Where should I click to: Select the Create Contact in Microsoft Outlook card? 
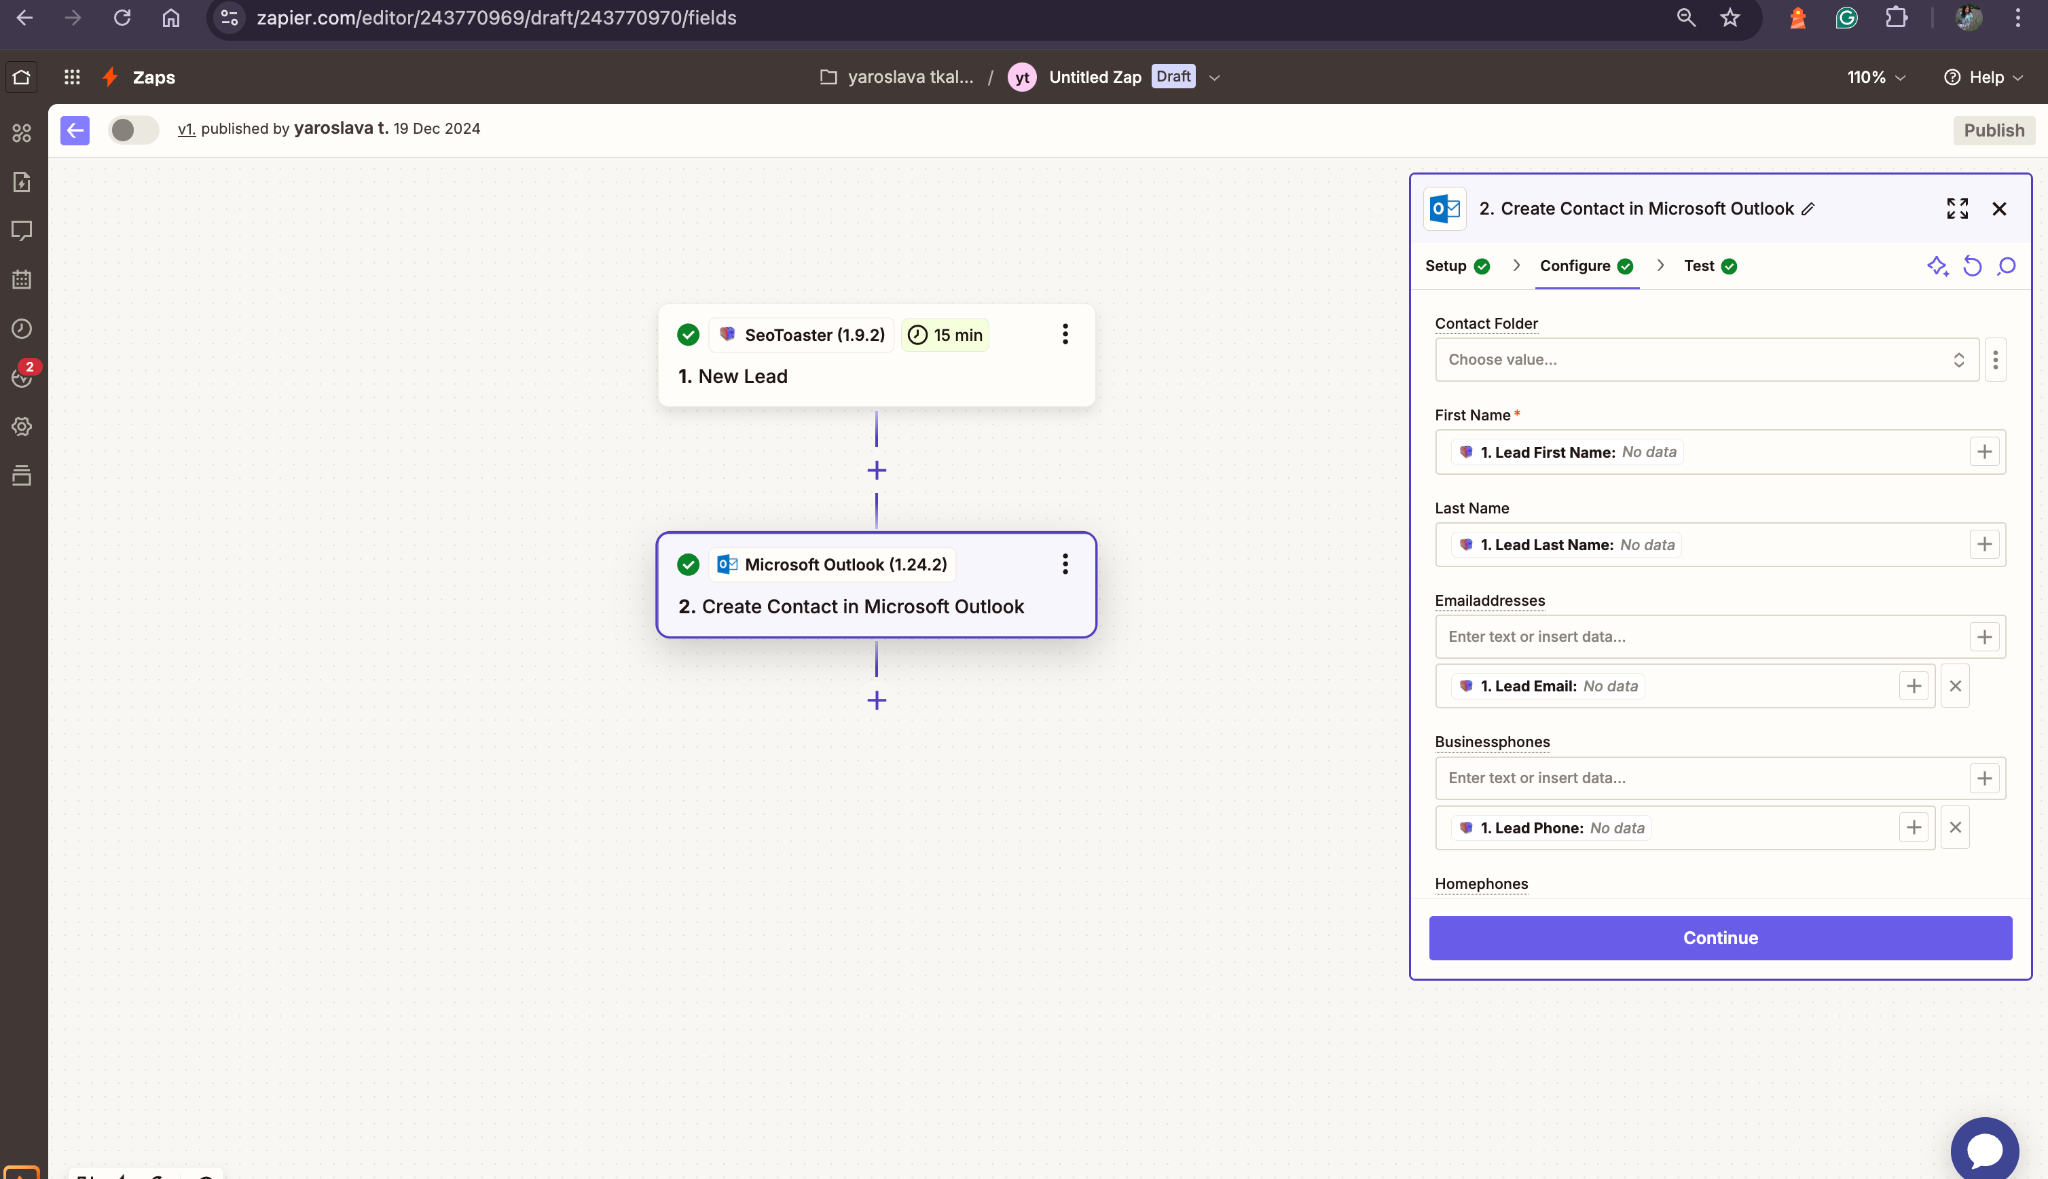click(876, 585)
